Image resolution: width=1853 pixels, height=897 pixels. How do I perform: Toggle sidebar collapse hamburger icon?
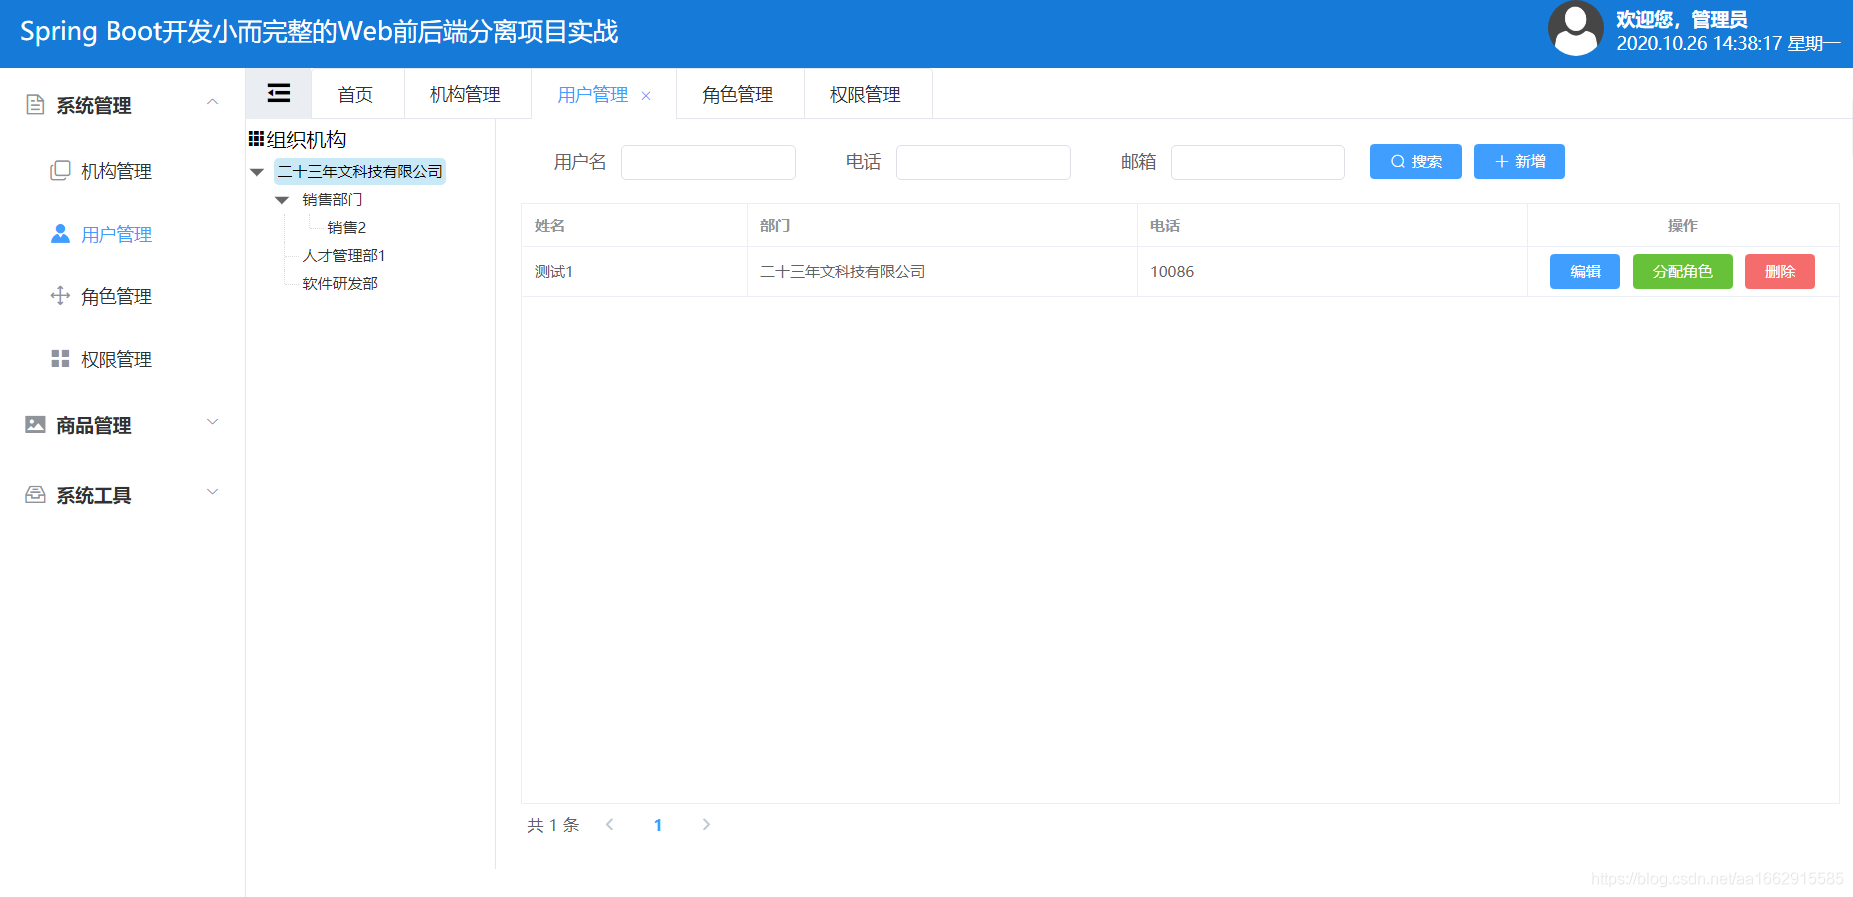click(279, 93)
